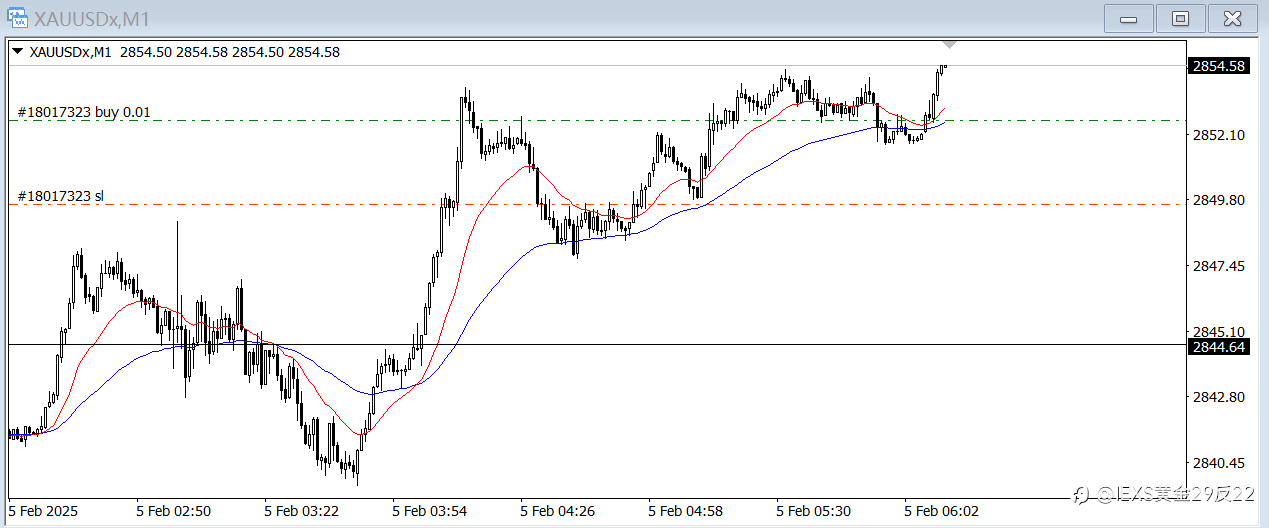Click the XAUUSDx,M1 window title text
The image size is (1269, 528).
coord(93,19)
